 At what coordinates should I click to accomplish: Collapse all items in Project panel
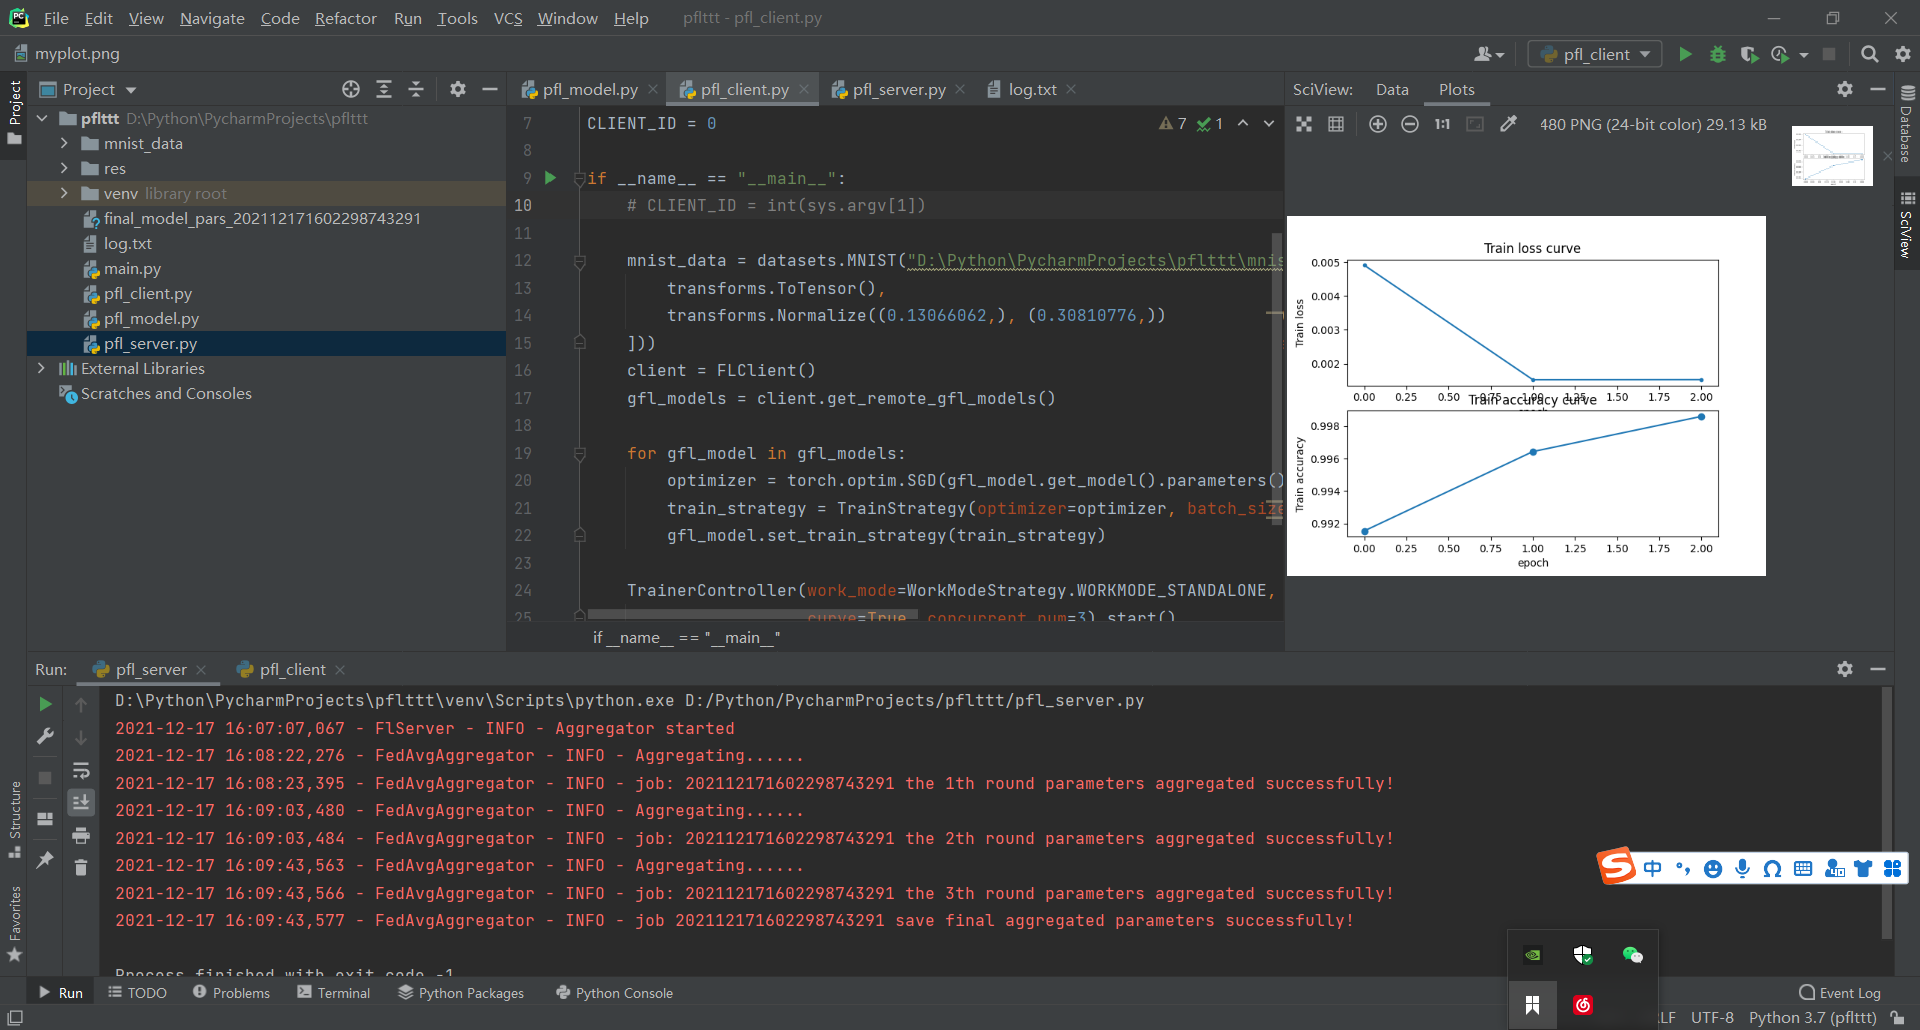[416, 89]
